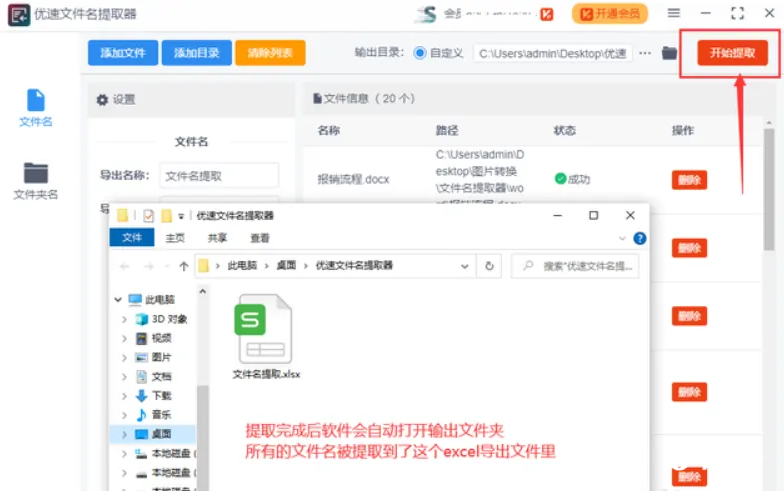Select the 报销流程.docx file name
Image resolution: width=784 pixels, height=491 pixels.
(x=353, y=180)
